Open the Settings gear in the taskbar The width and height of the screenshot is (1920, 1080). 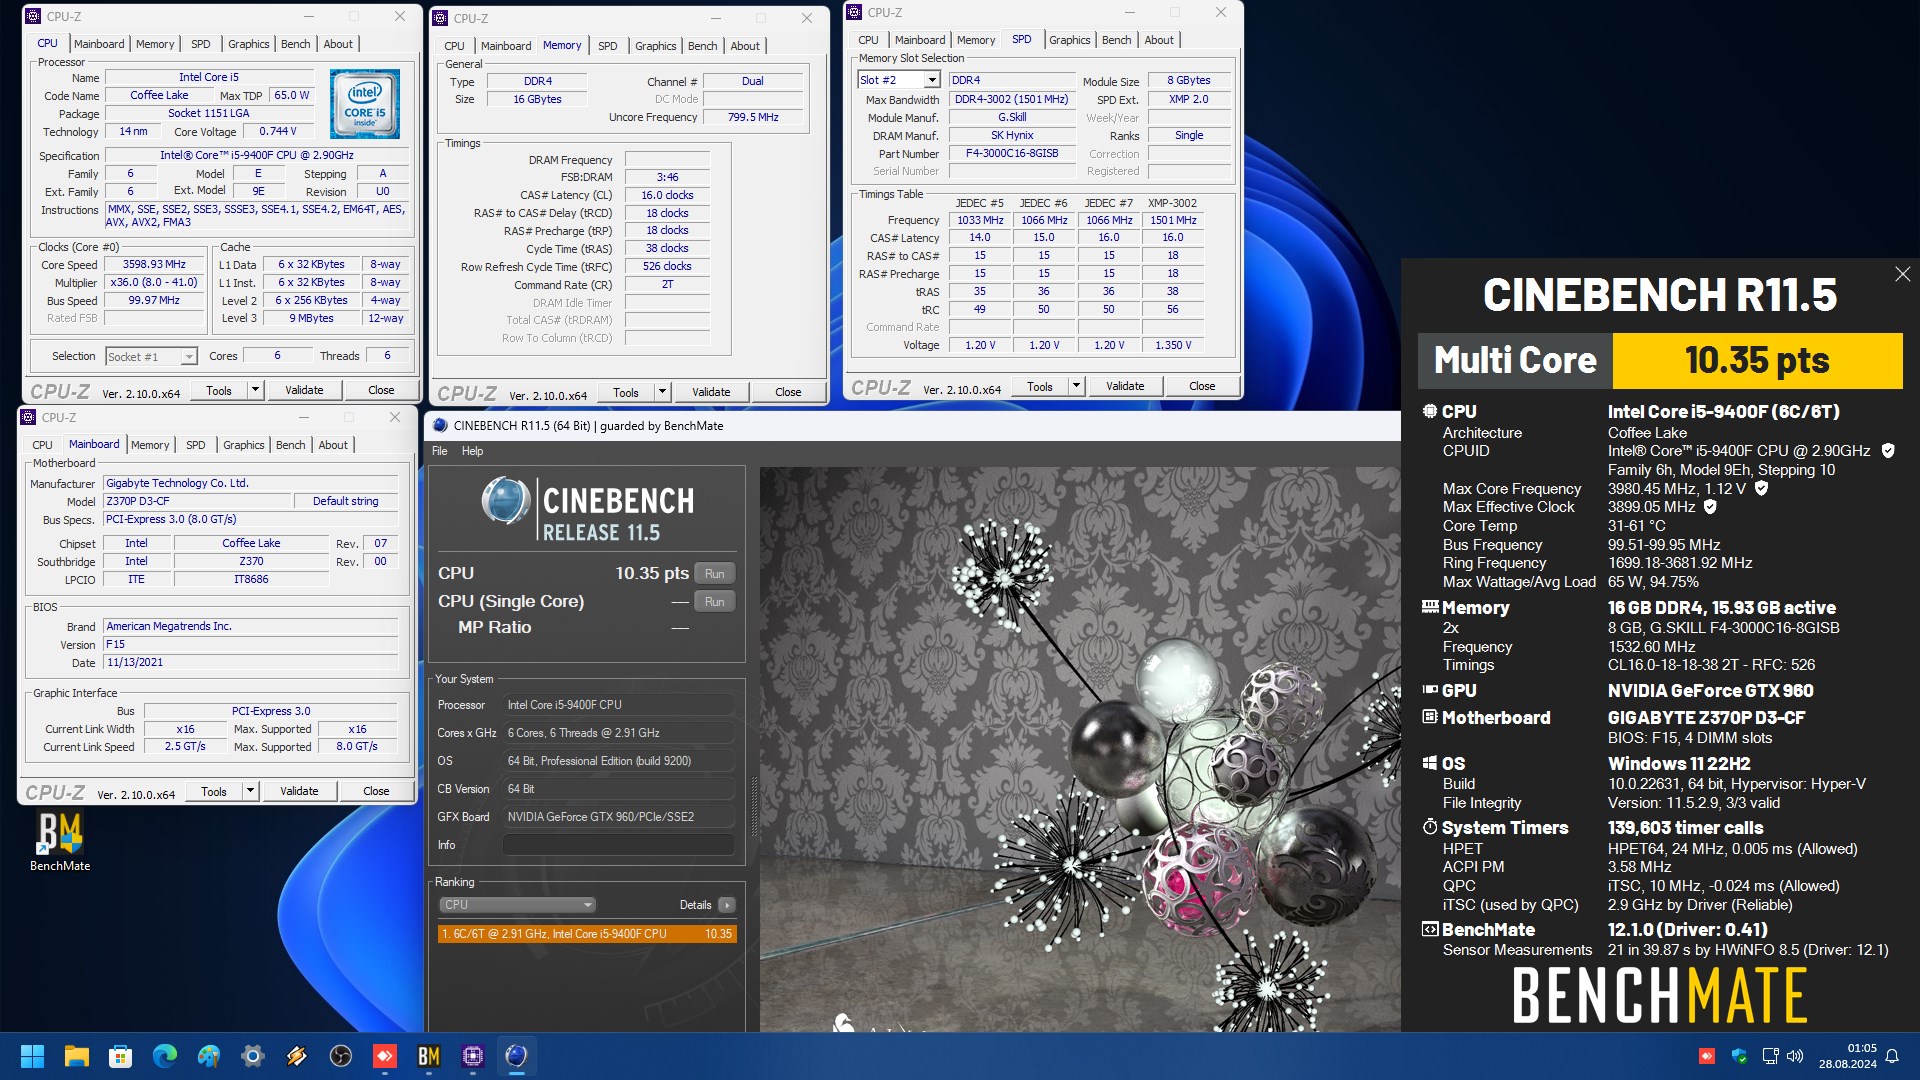(x=252, y=1056)
